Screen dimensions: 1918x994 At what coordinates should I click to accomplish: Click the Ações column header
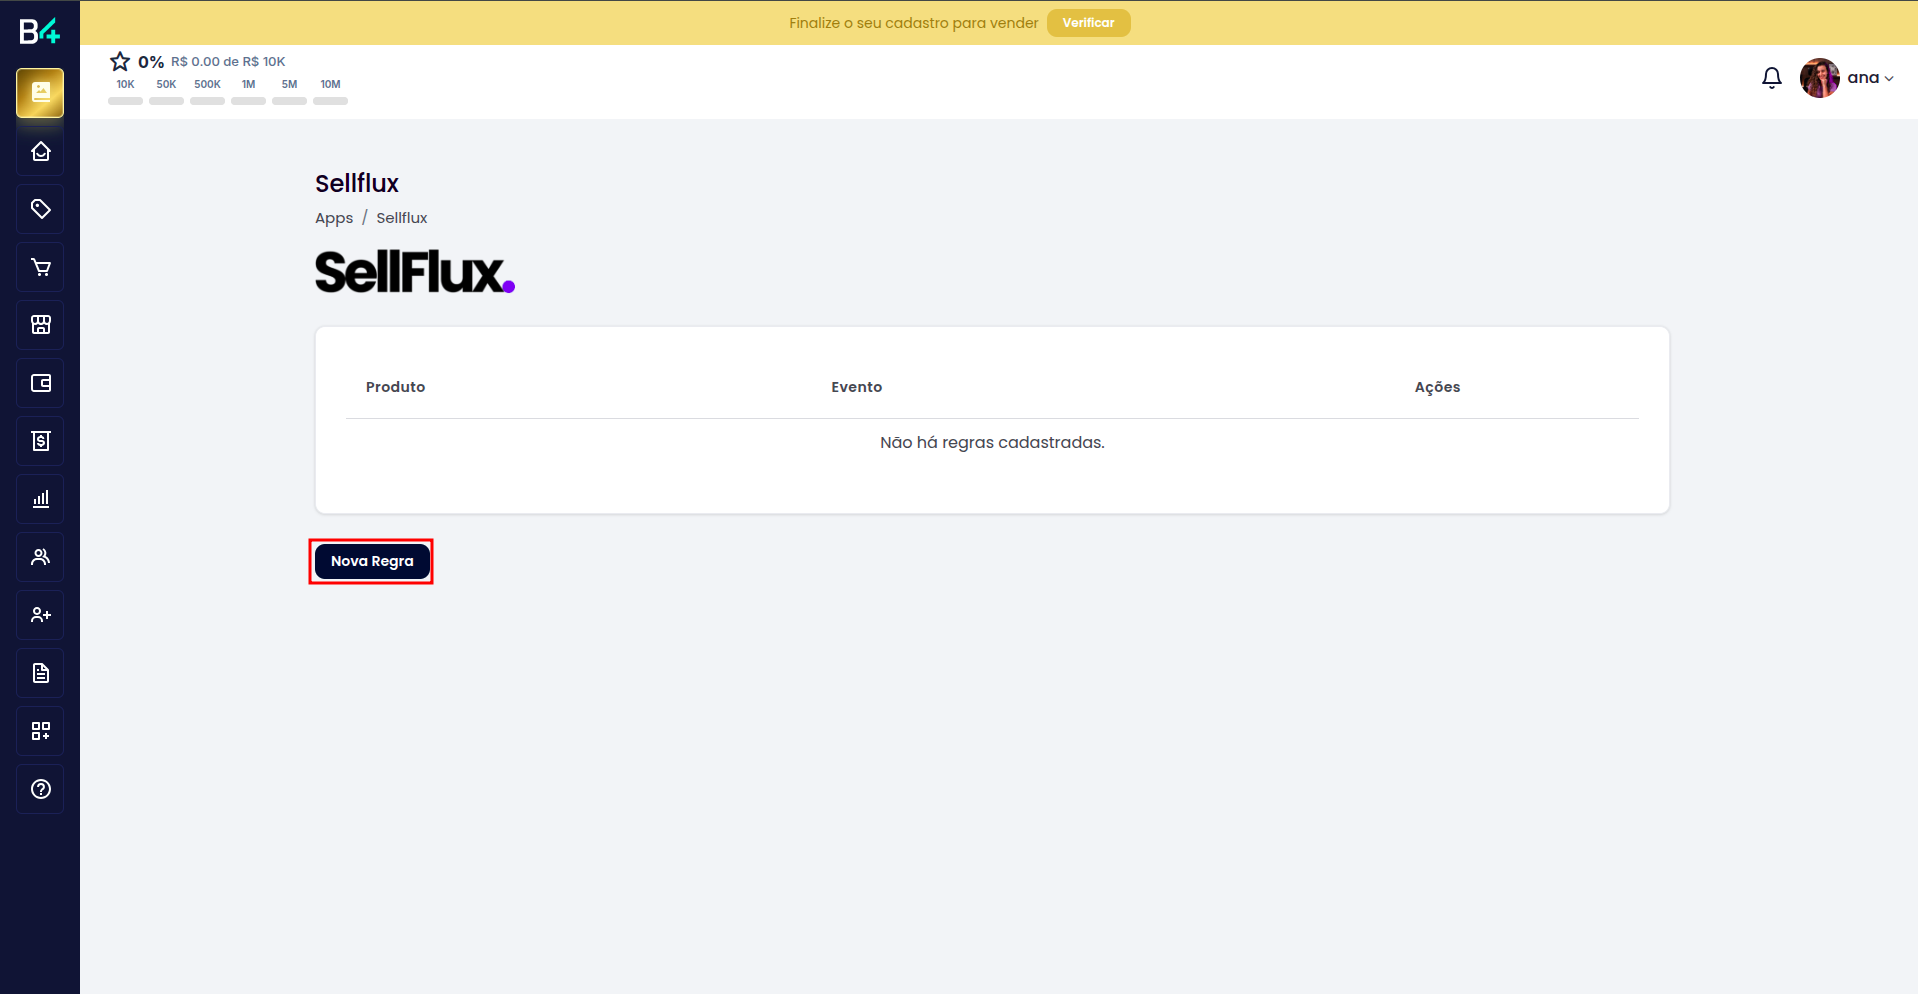pos(1437,387)
